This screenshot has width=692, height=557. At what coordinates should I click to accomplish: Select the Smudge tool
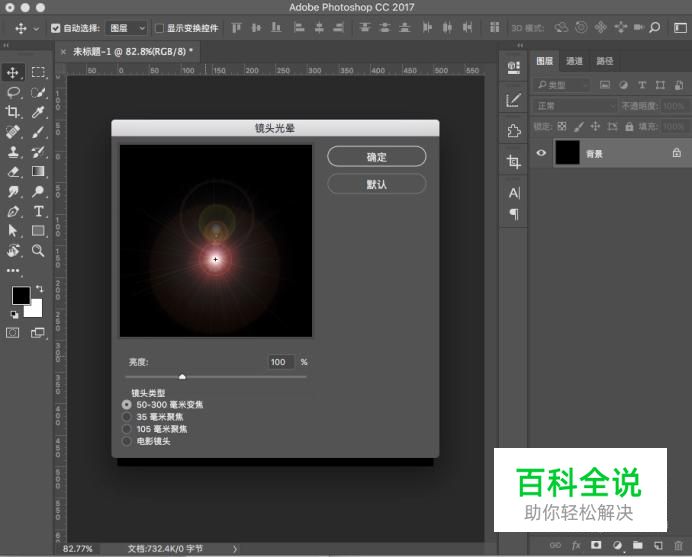click(13, 191)
